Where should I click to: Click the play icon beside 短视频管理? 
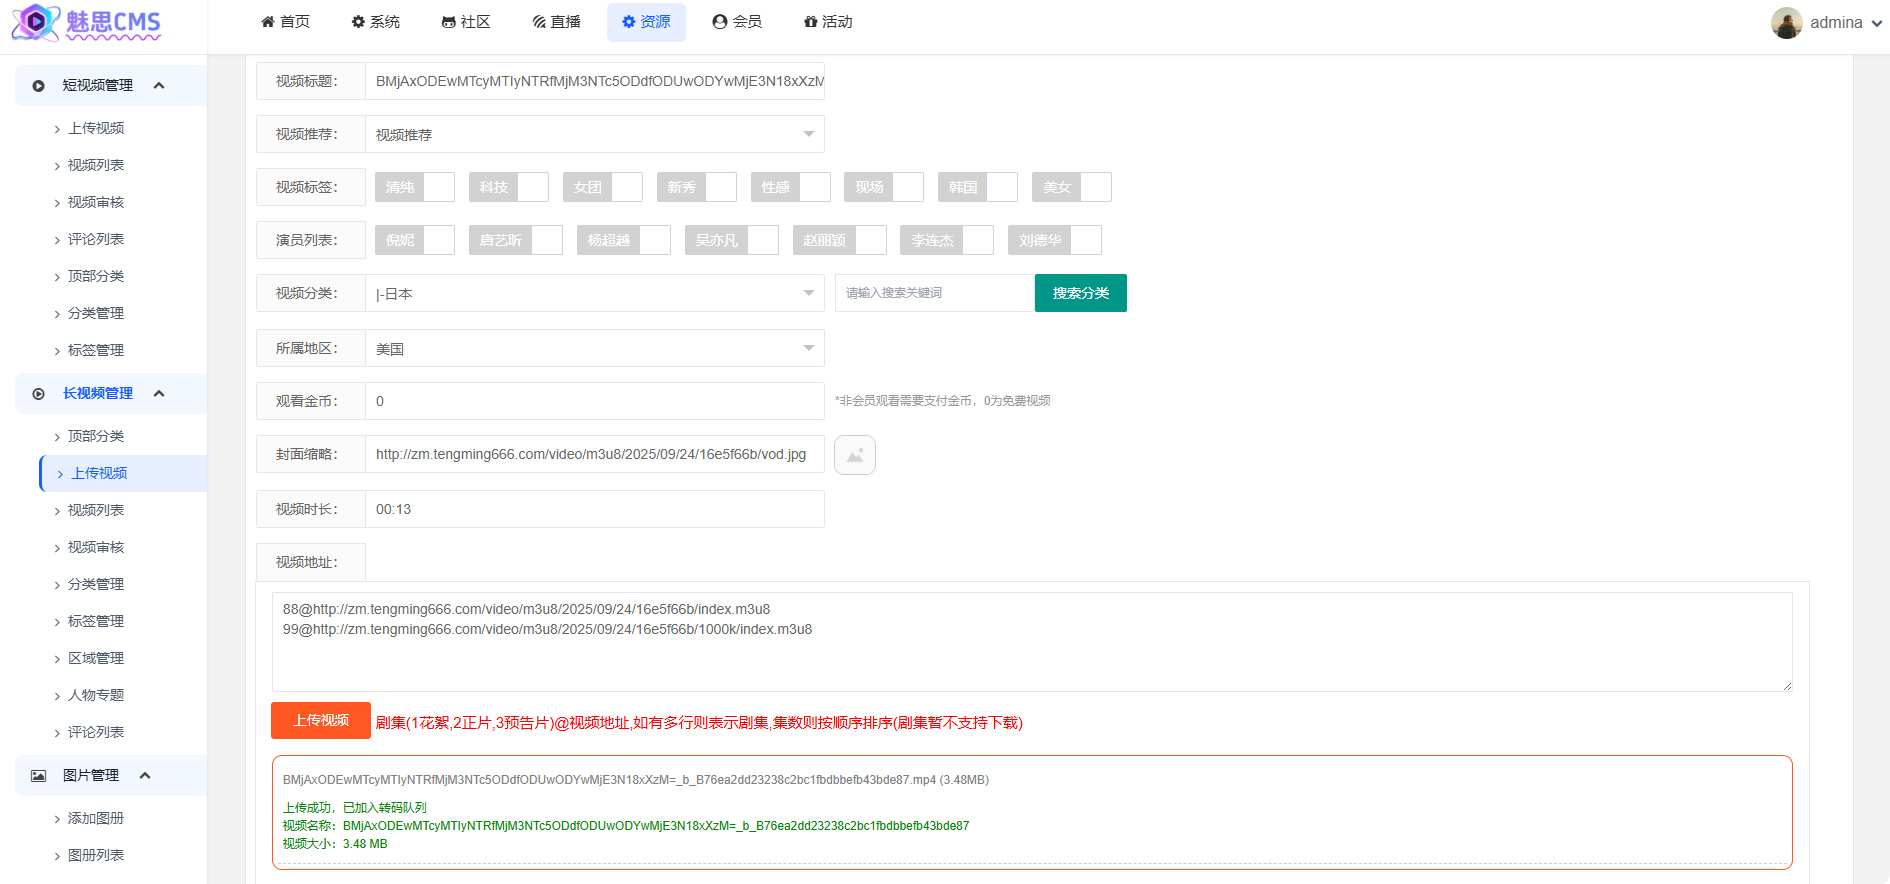click(x=38, y=86)
